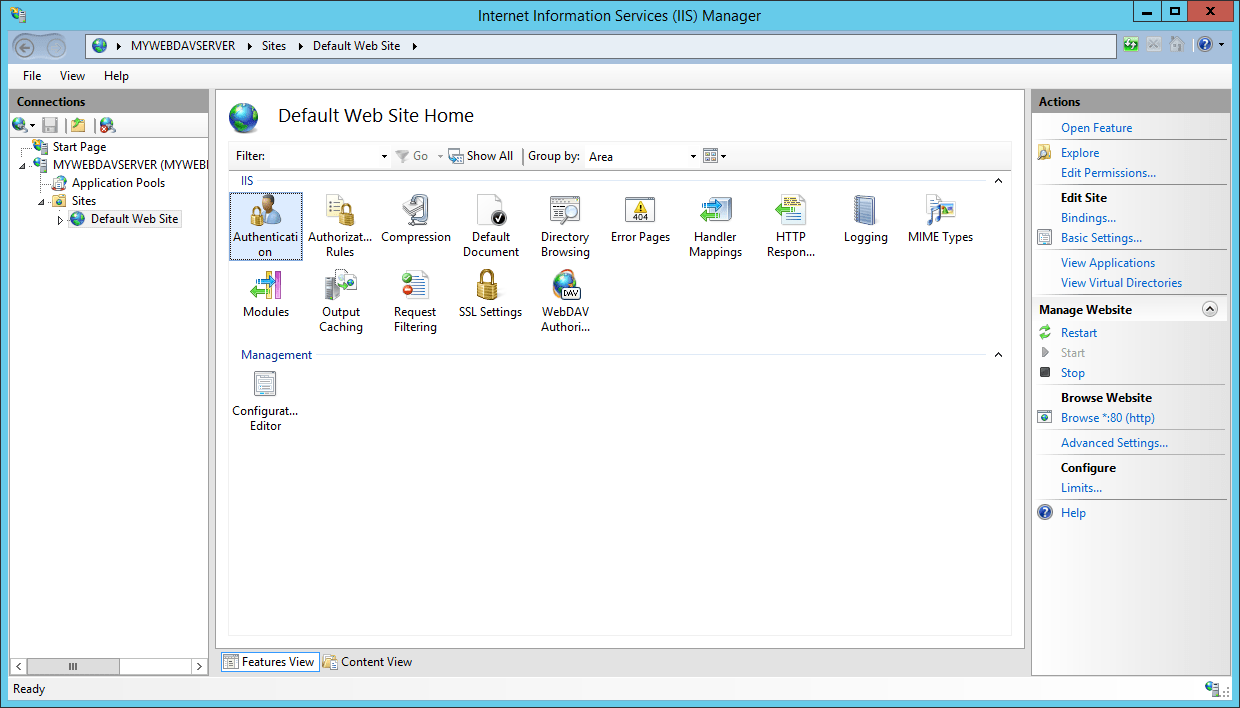1240x708 pixels.
Task: Open Directory Browsing feature
Action: [565, 226]
